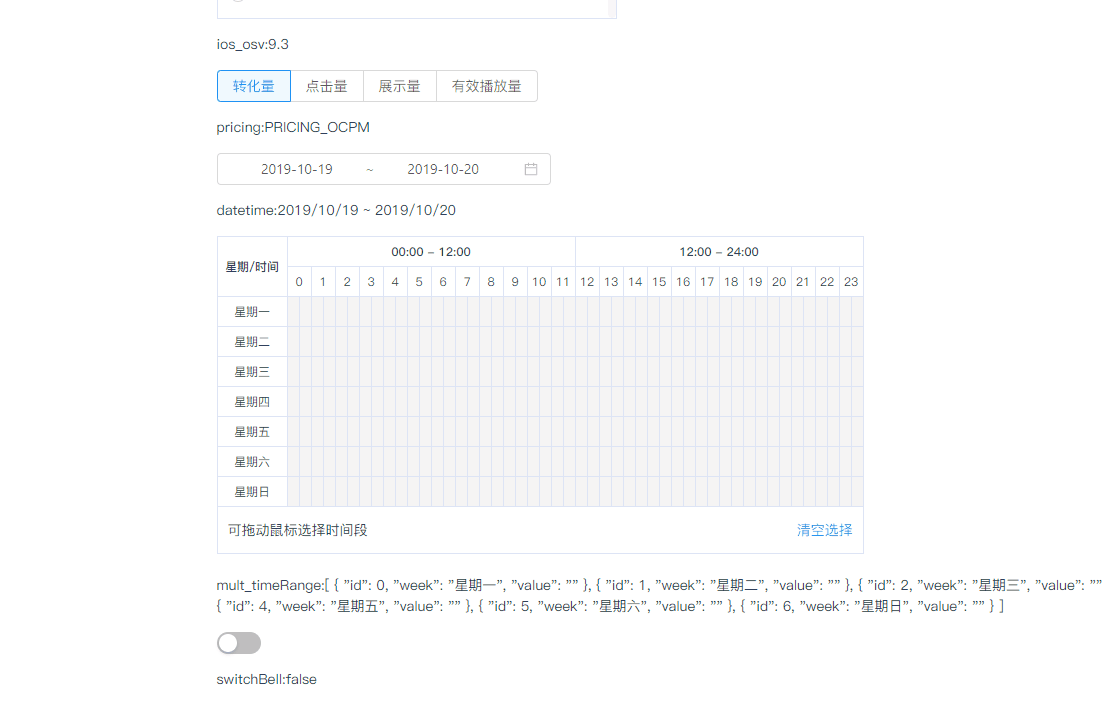Click the 星期日 row label
This screenshot has height=701, width=1104.
pos(251,491)
